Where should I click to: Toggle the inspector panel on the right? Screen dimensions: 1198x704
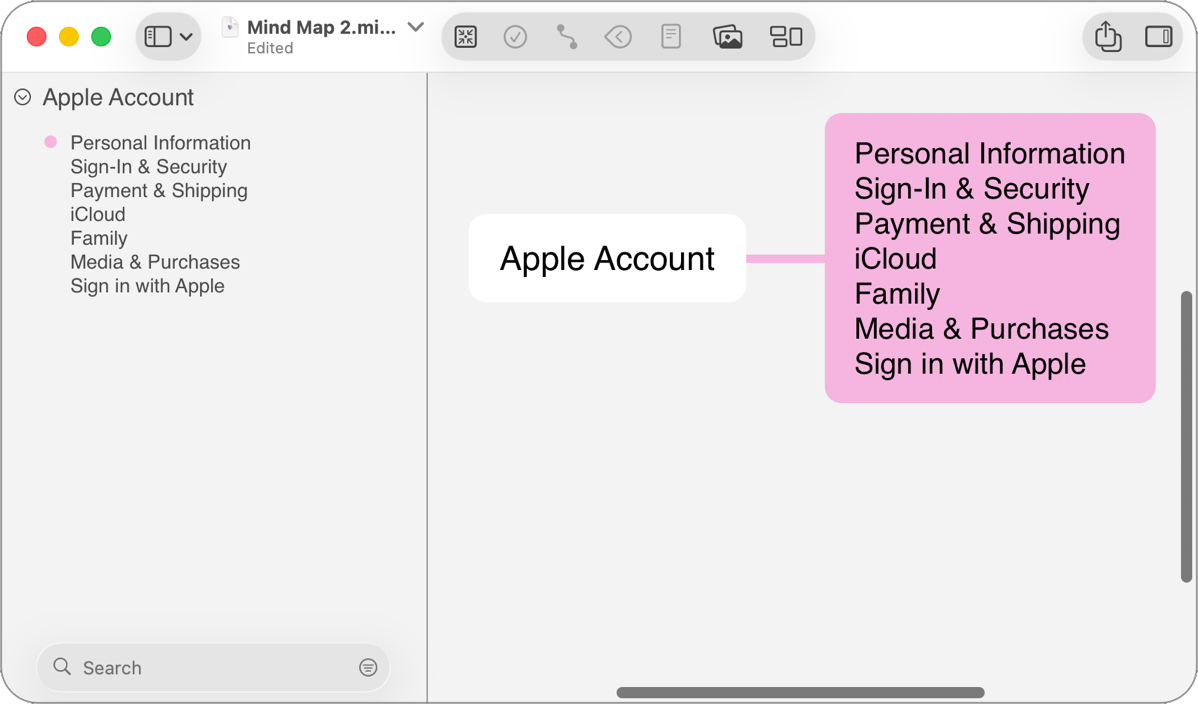click(1159, 36)
